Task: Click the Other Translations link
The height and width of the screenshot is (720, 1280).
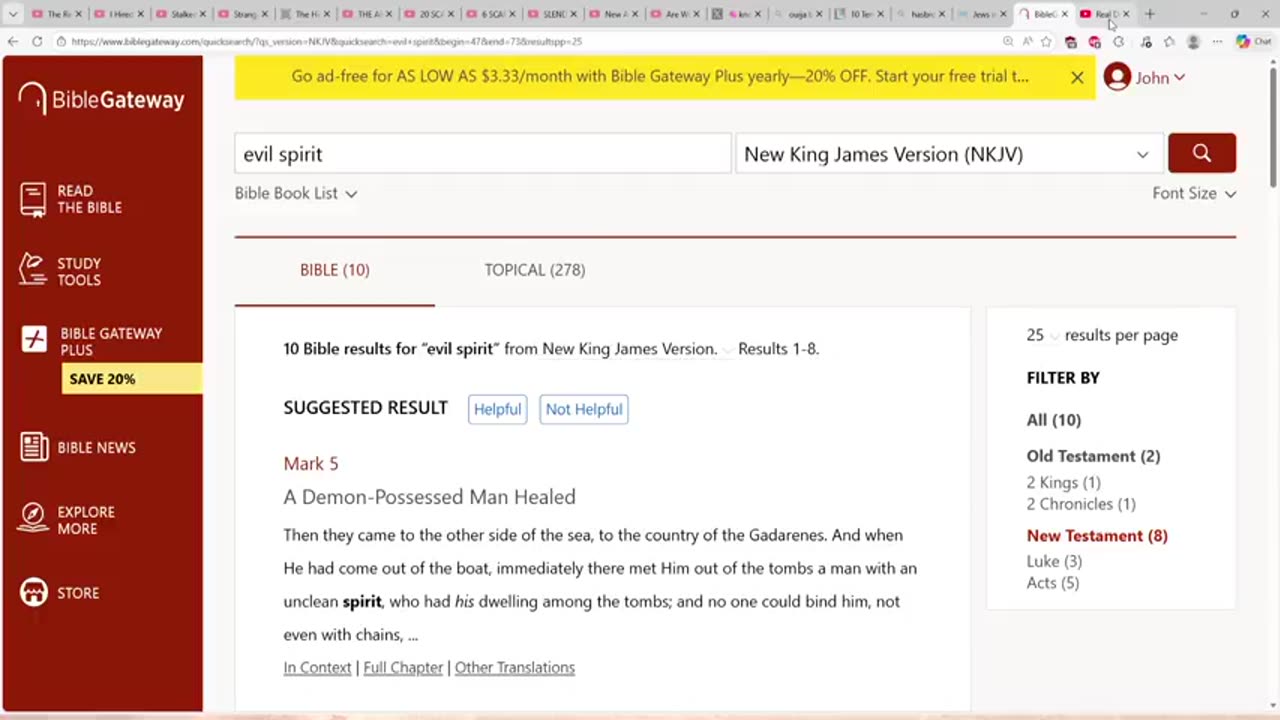Action: pyautogui.click(x=515, y=667)
